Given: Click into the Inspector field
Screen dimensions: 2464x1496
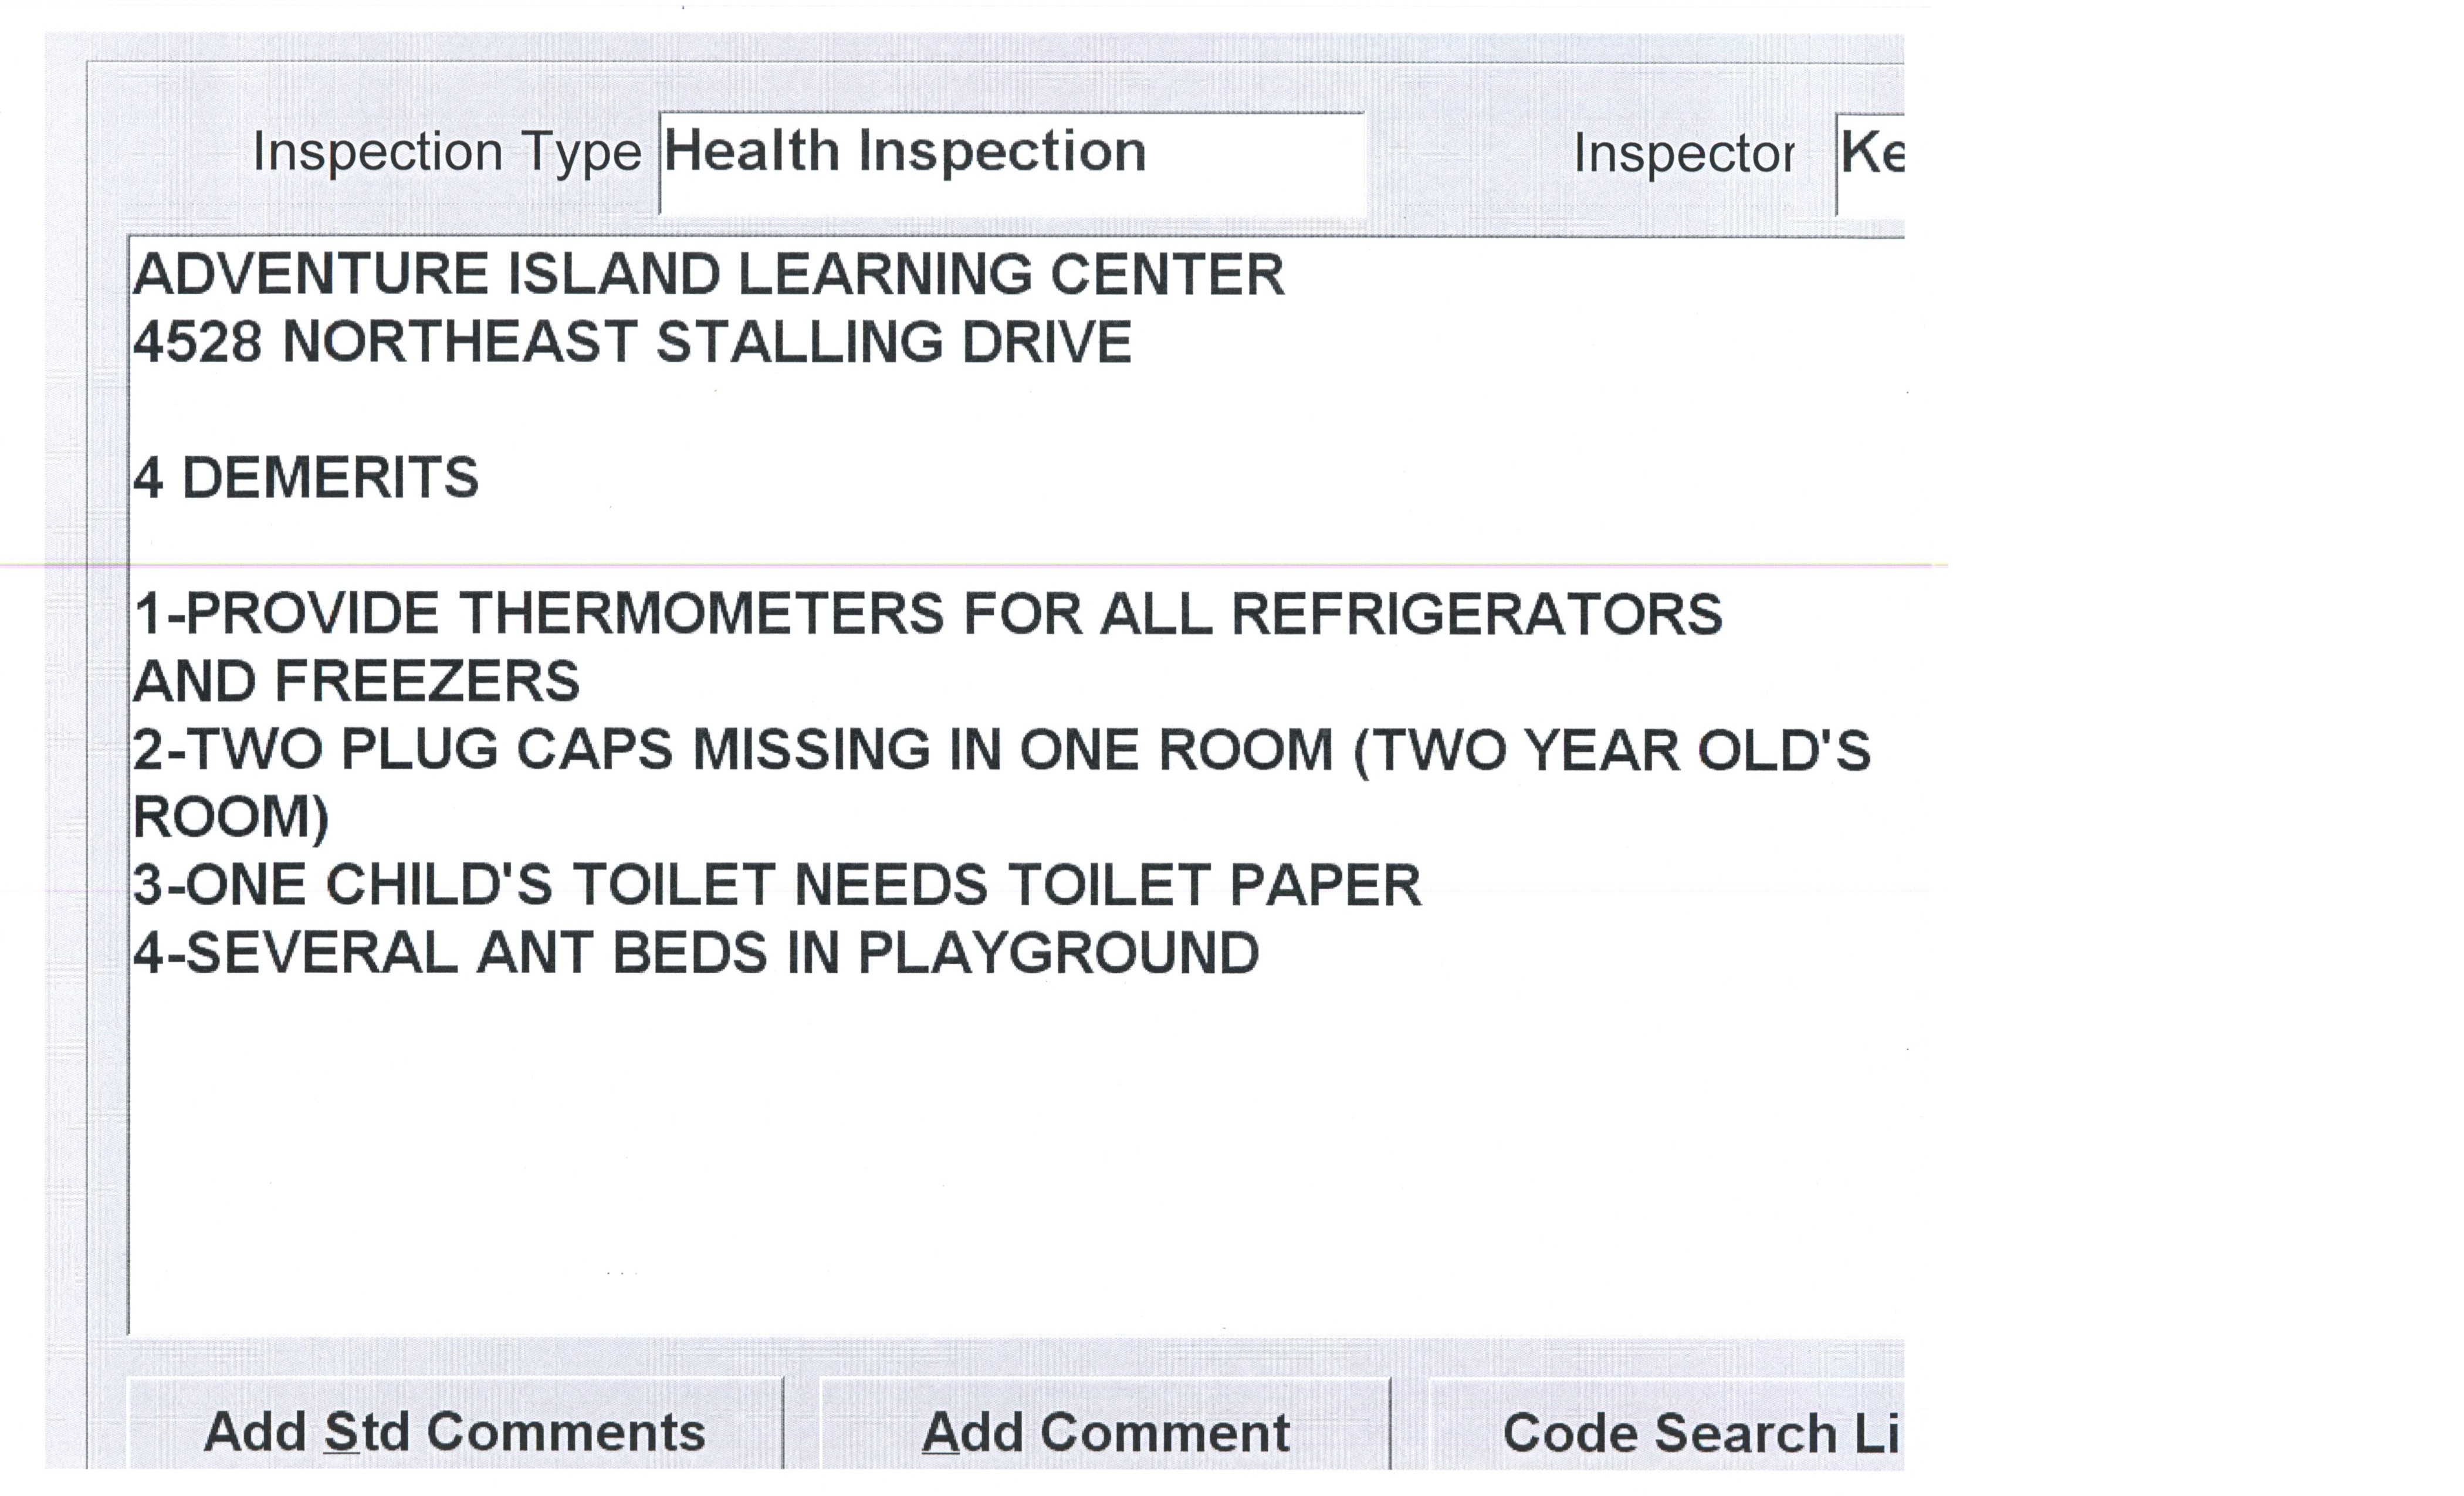Looking at the screenshot, I should click(1870, 162).
